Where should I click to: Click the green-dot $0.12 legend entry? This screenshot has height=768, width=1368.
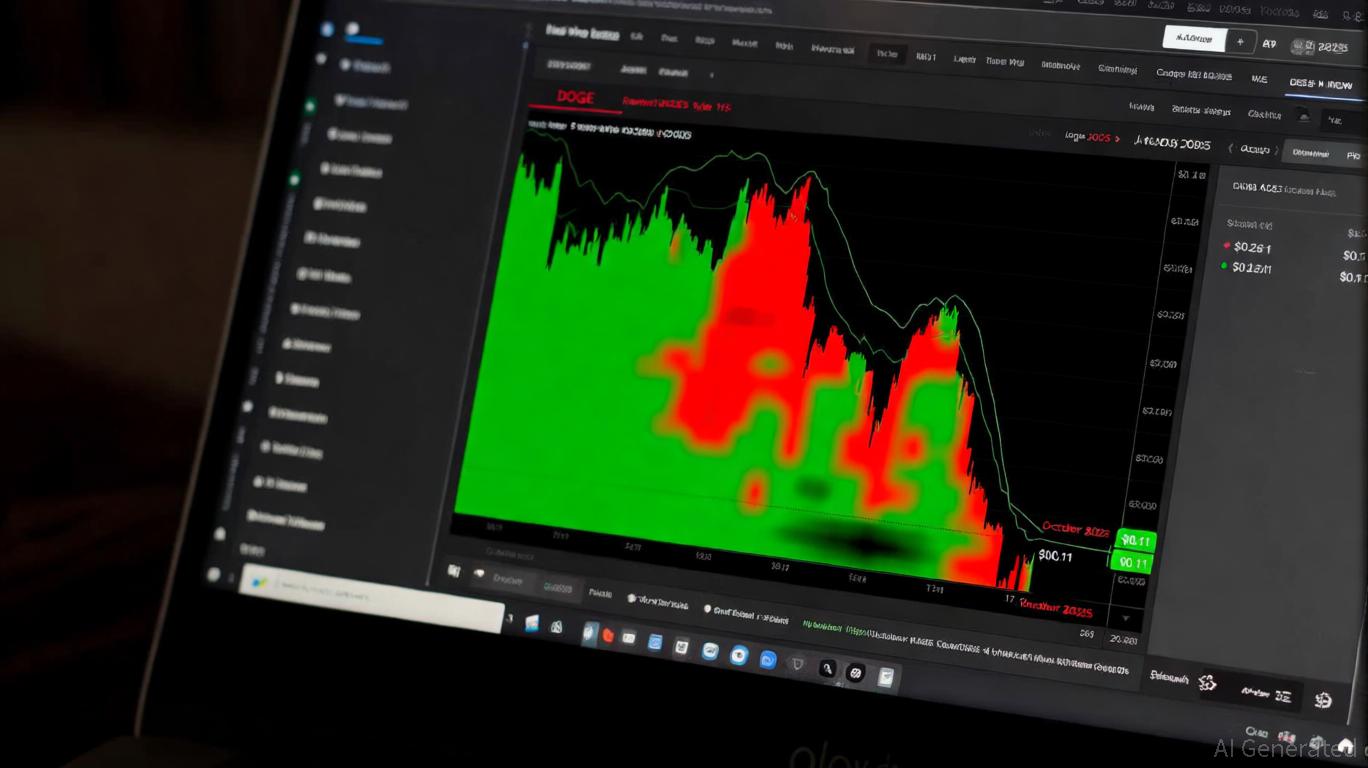point(1247,267)
